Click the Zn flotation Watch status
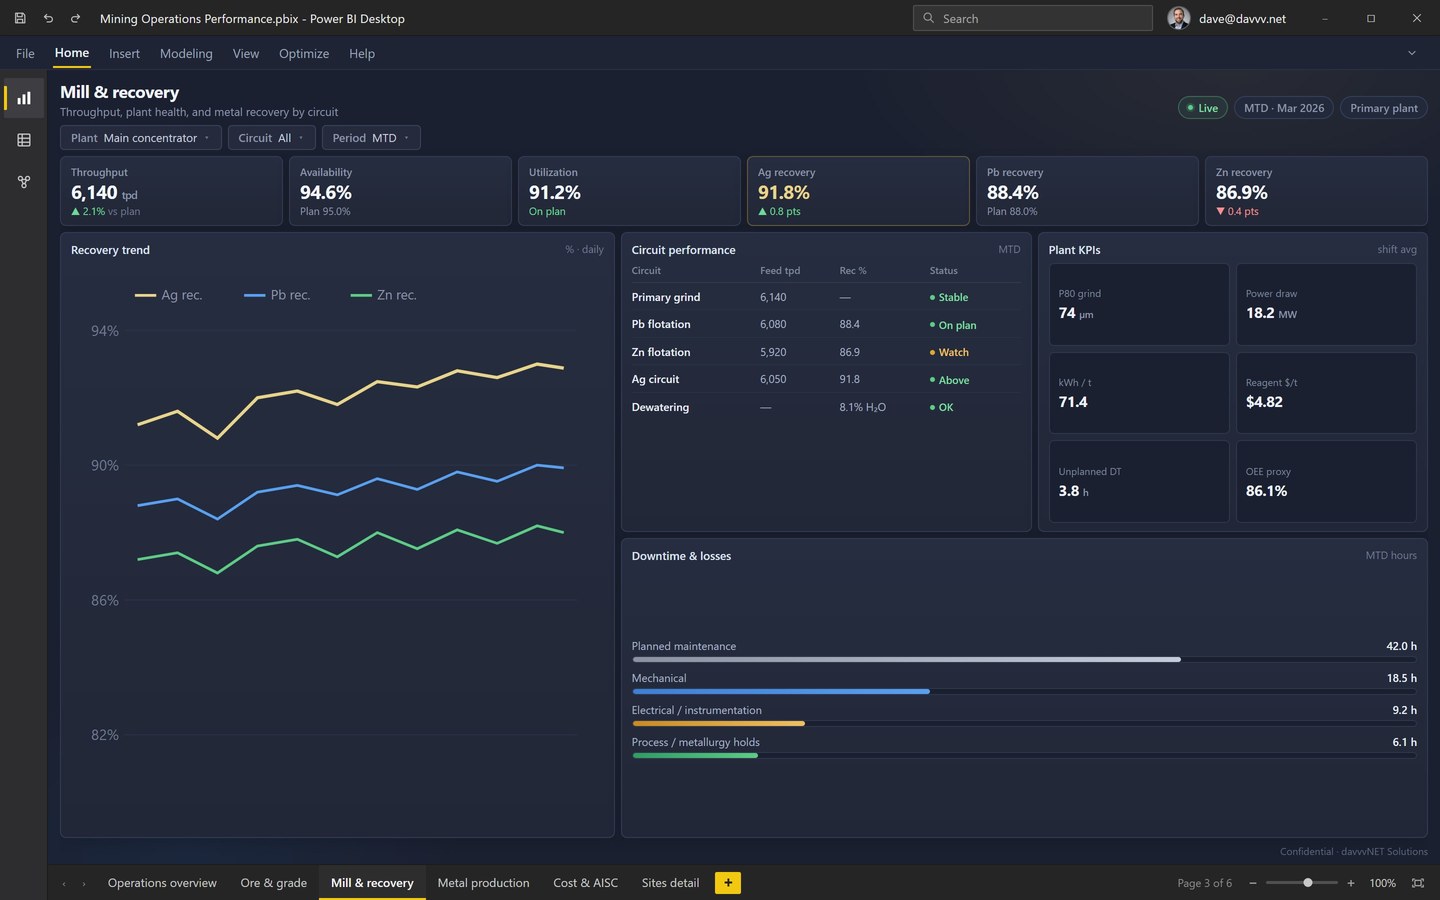The image size is (1440, 900). [x=949, y=352]
